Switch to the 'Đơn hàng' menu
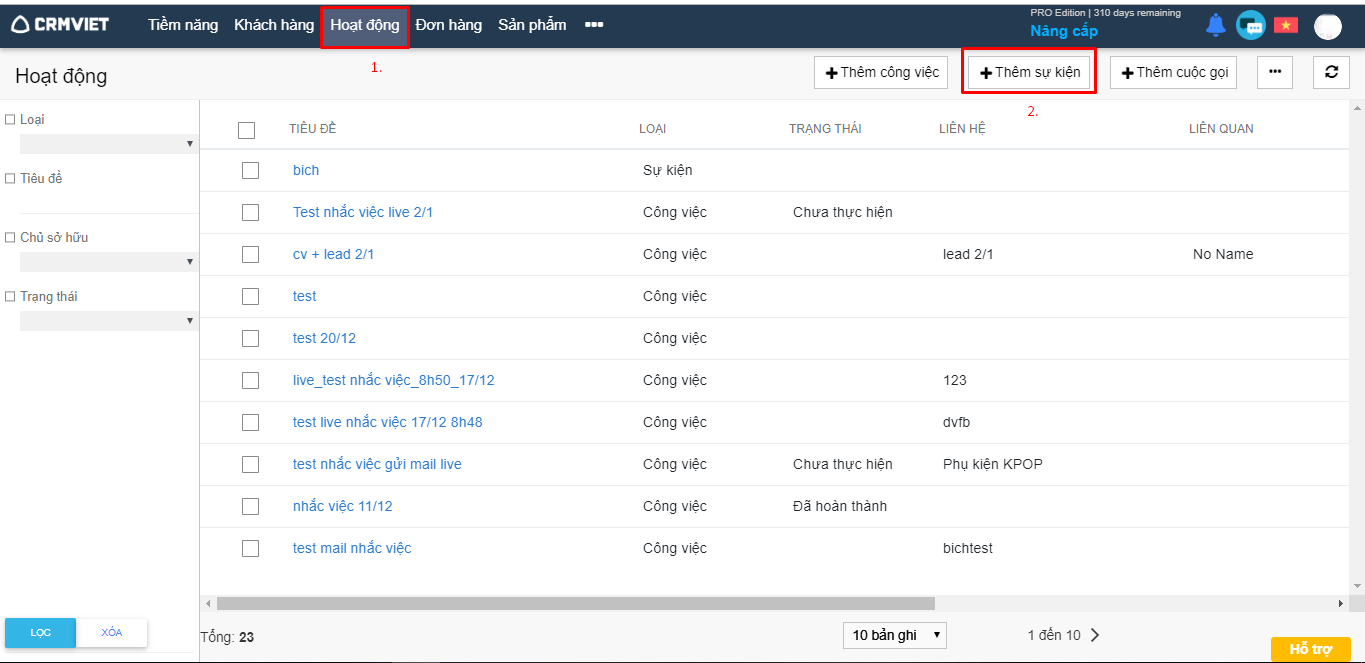This screenshot has width=1365, height=663. [448, 25]
